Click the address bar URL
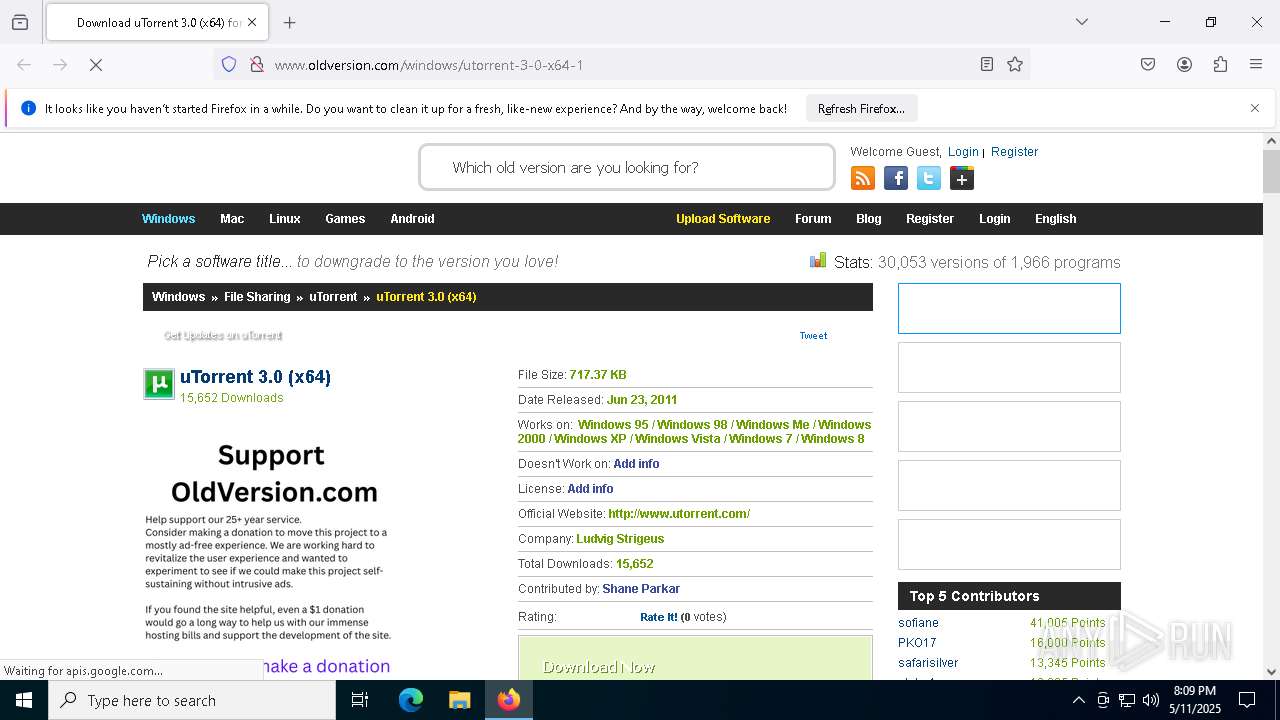Viewport: 1280px width, 720px height. pyautogui.click(x=429, y=65)
